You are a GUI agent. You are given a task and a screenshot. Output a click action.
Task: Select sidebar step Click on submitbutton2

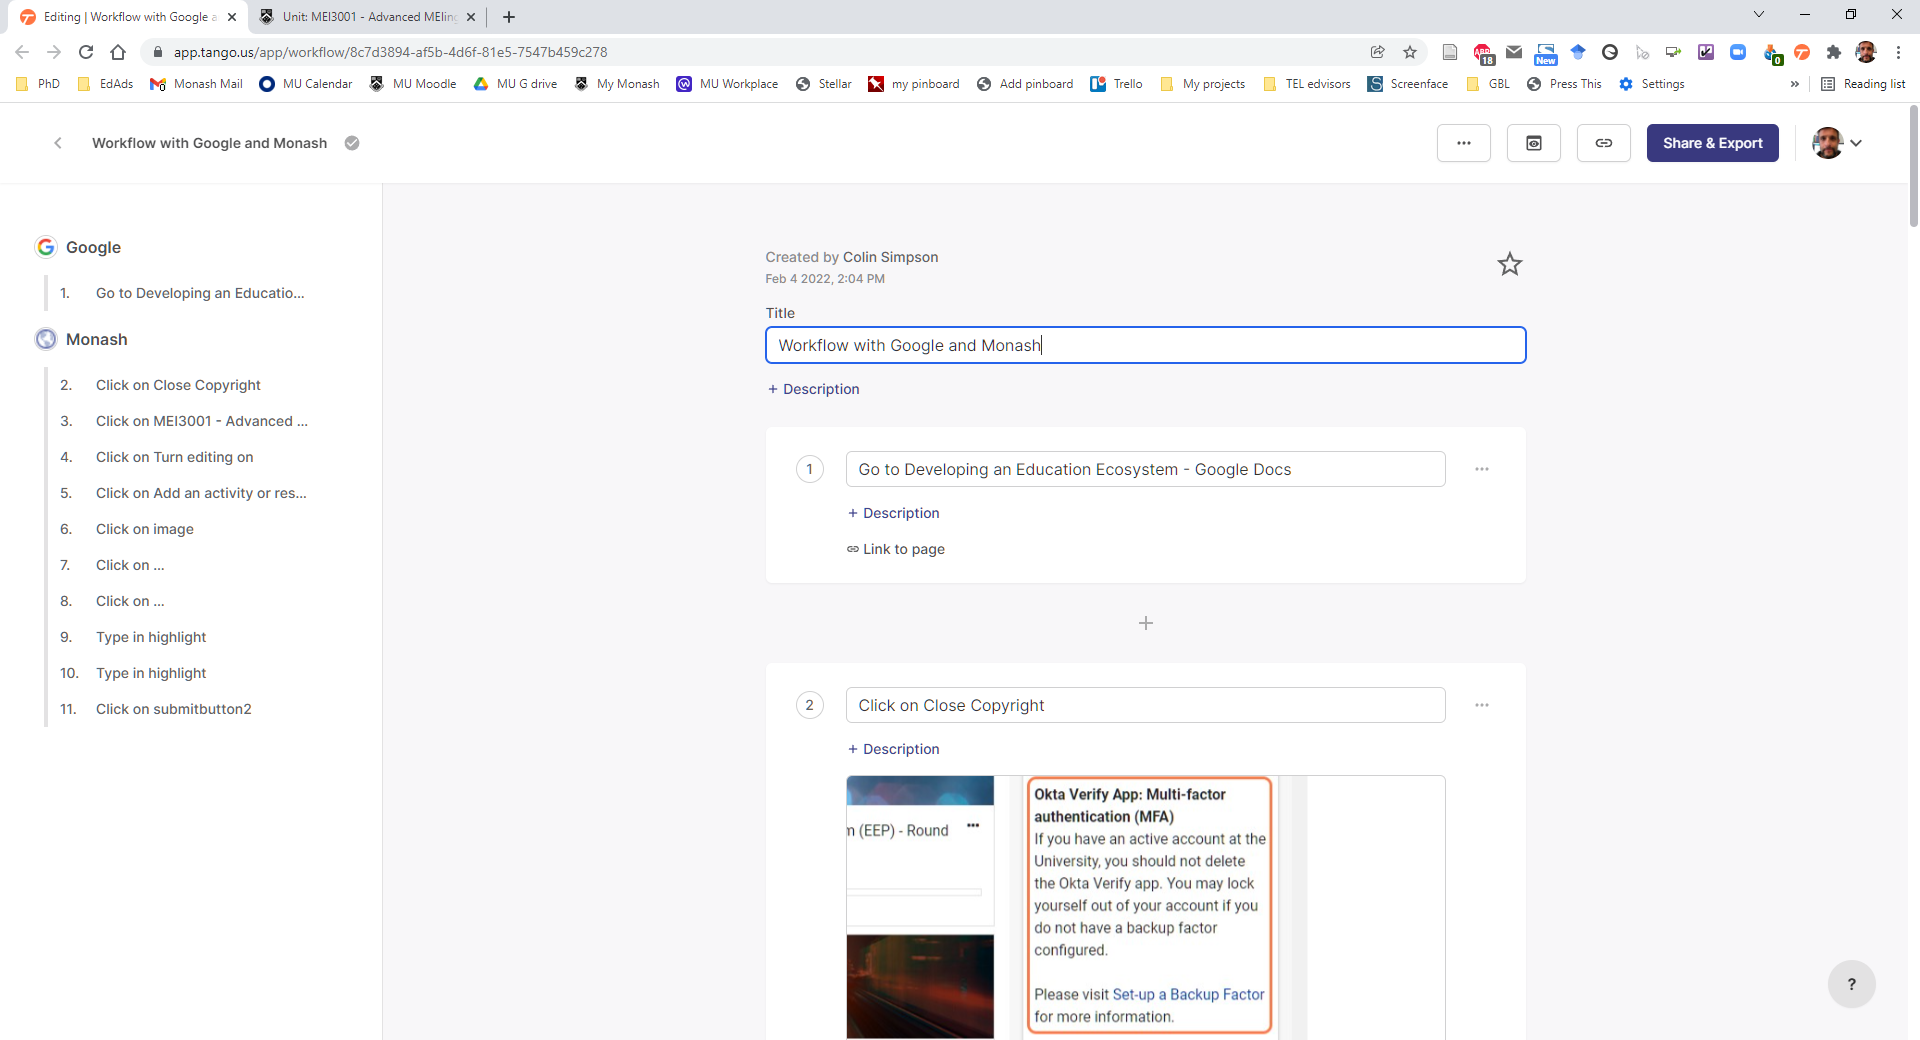pos(173,709)
